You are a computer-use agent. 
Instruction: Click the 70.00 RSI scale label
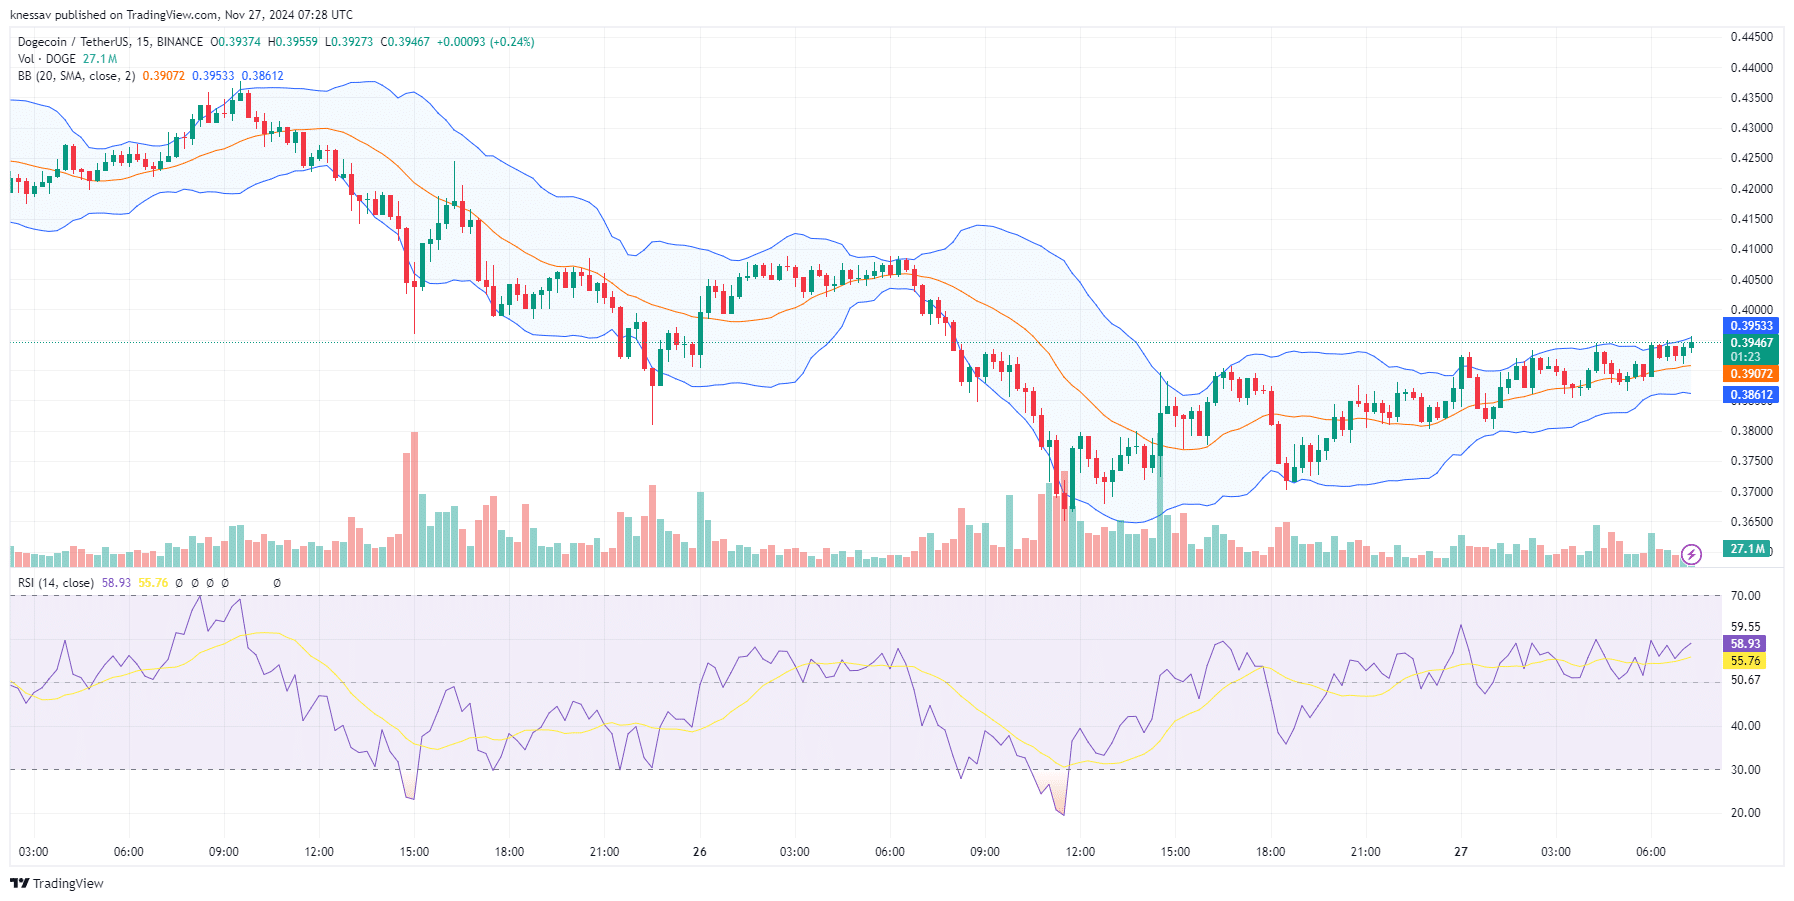pos(1745,596)
